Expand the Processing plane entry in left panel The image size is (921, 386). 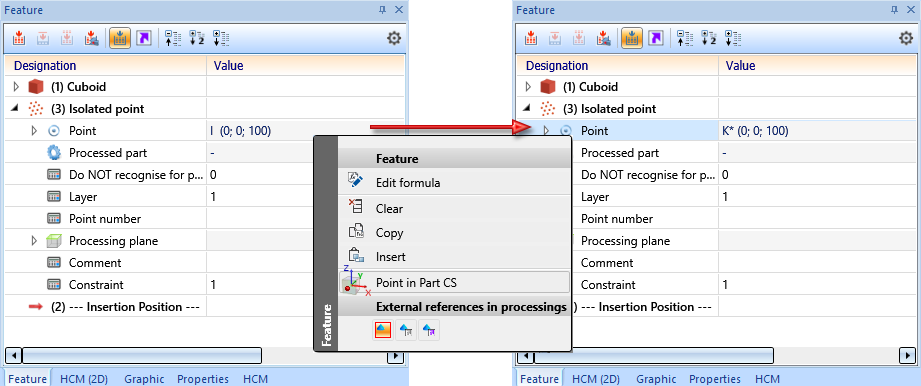(x=34, y=241)
